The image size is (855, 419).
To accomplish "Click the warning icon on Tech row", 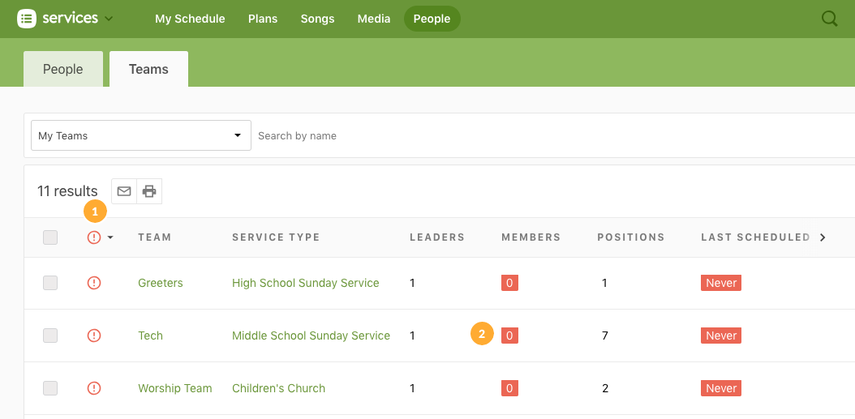I will (94, 336).
